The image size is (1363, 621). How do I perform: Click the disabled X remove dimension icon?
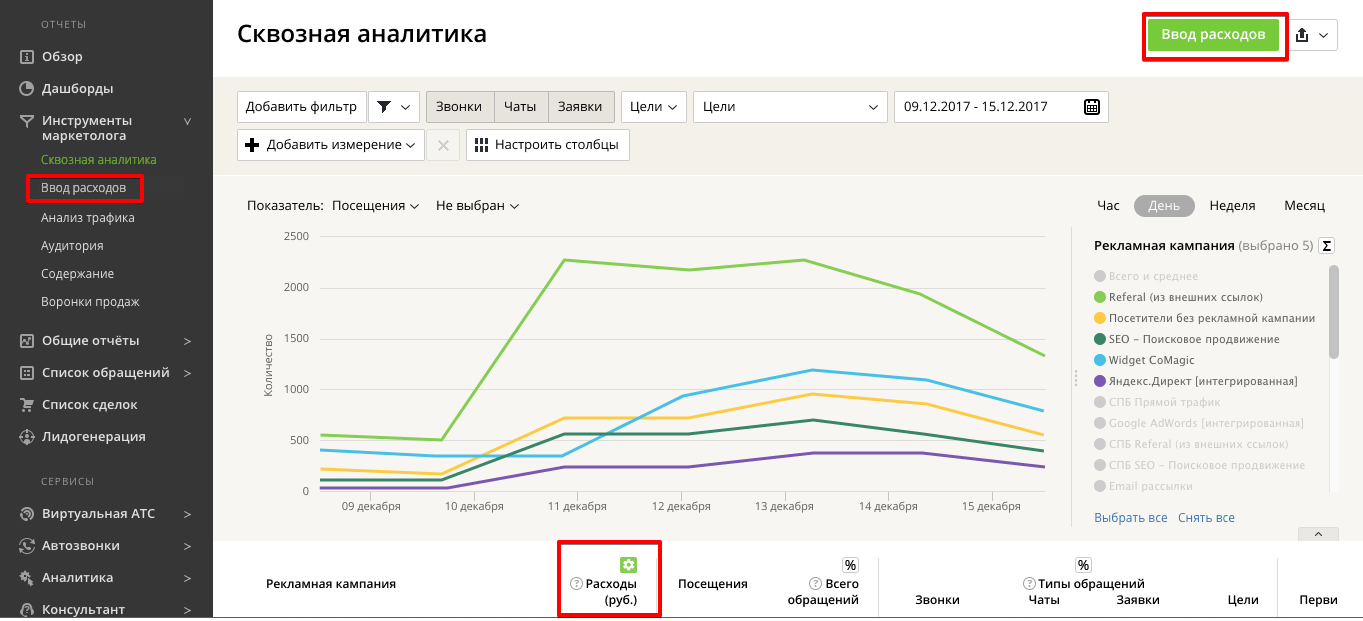pyautogui.click(x=443, y=145)
